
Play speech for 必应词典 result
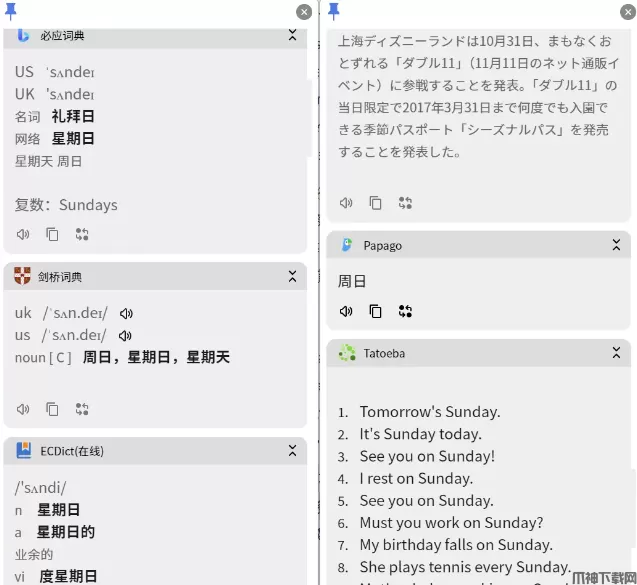click(x=23, y=234)
